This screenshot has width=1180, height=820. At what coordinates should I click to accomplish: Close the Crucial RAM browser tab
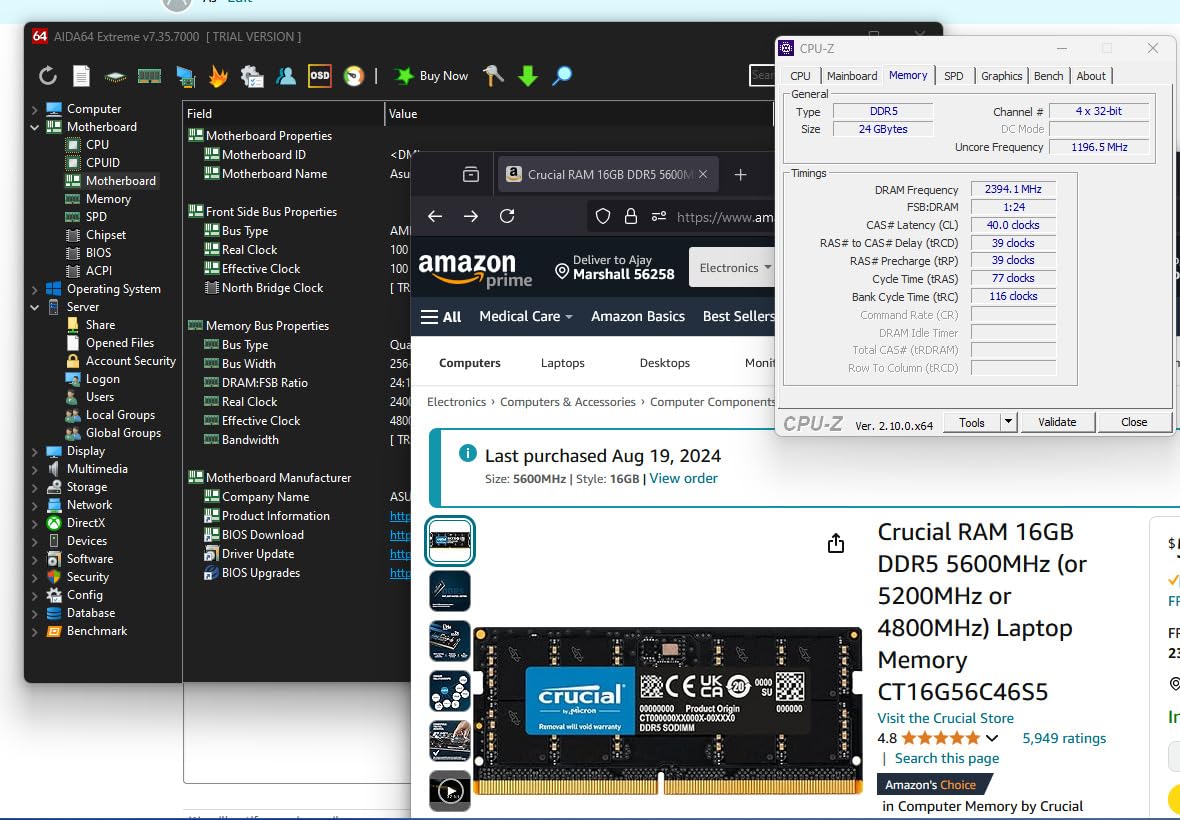(x=703, y=175)
